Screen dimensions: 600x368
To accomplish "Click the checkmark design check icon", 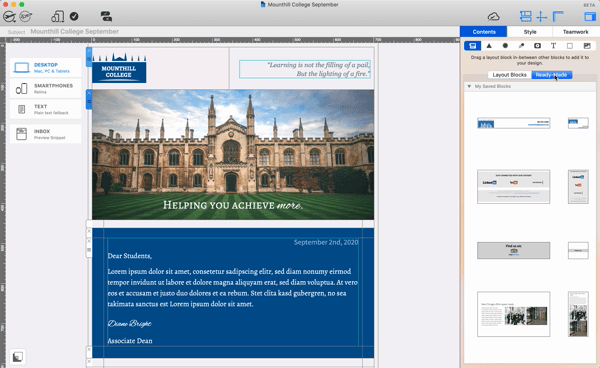I will (74, 16).
